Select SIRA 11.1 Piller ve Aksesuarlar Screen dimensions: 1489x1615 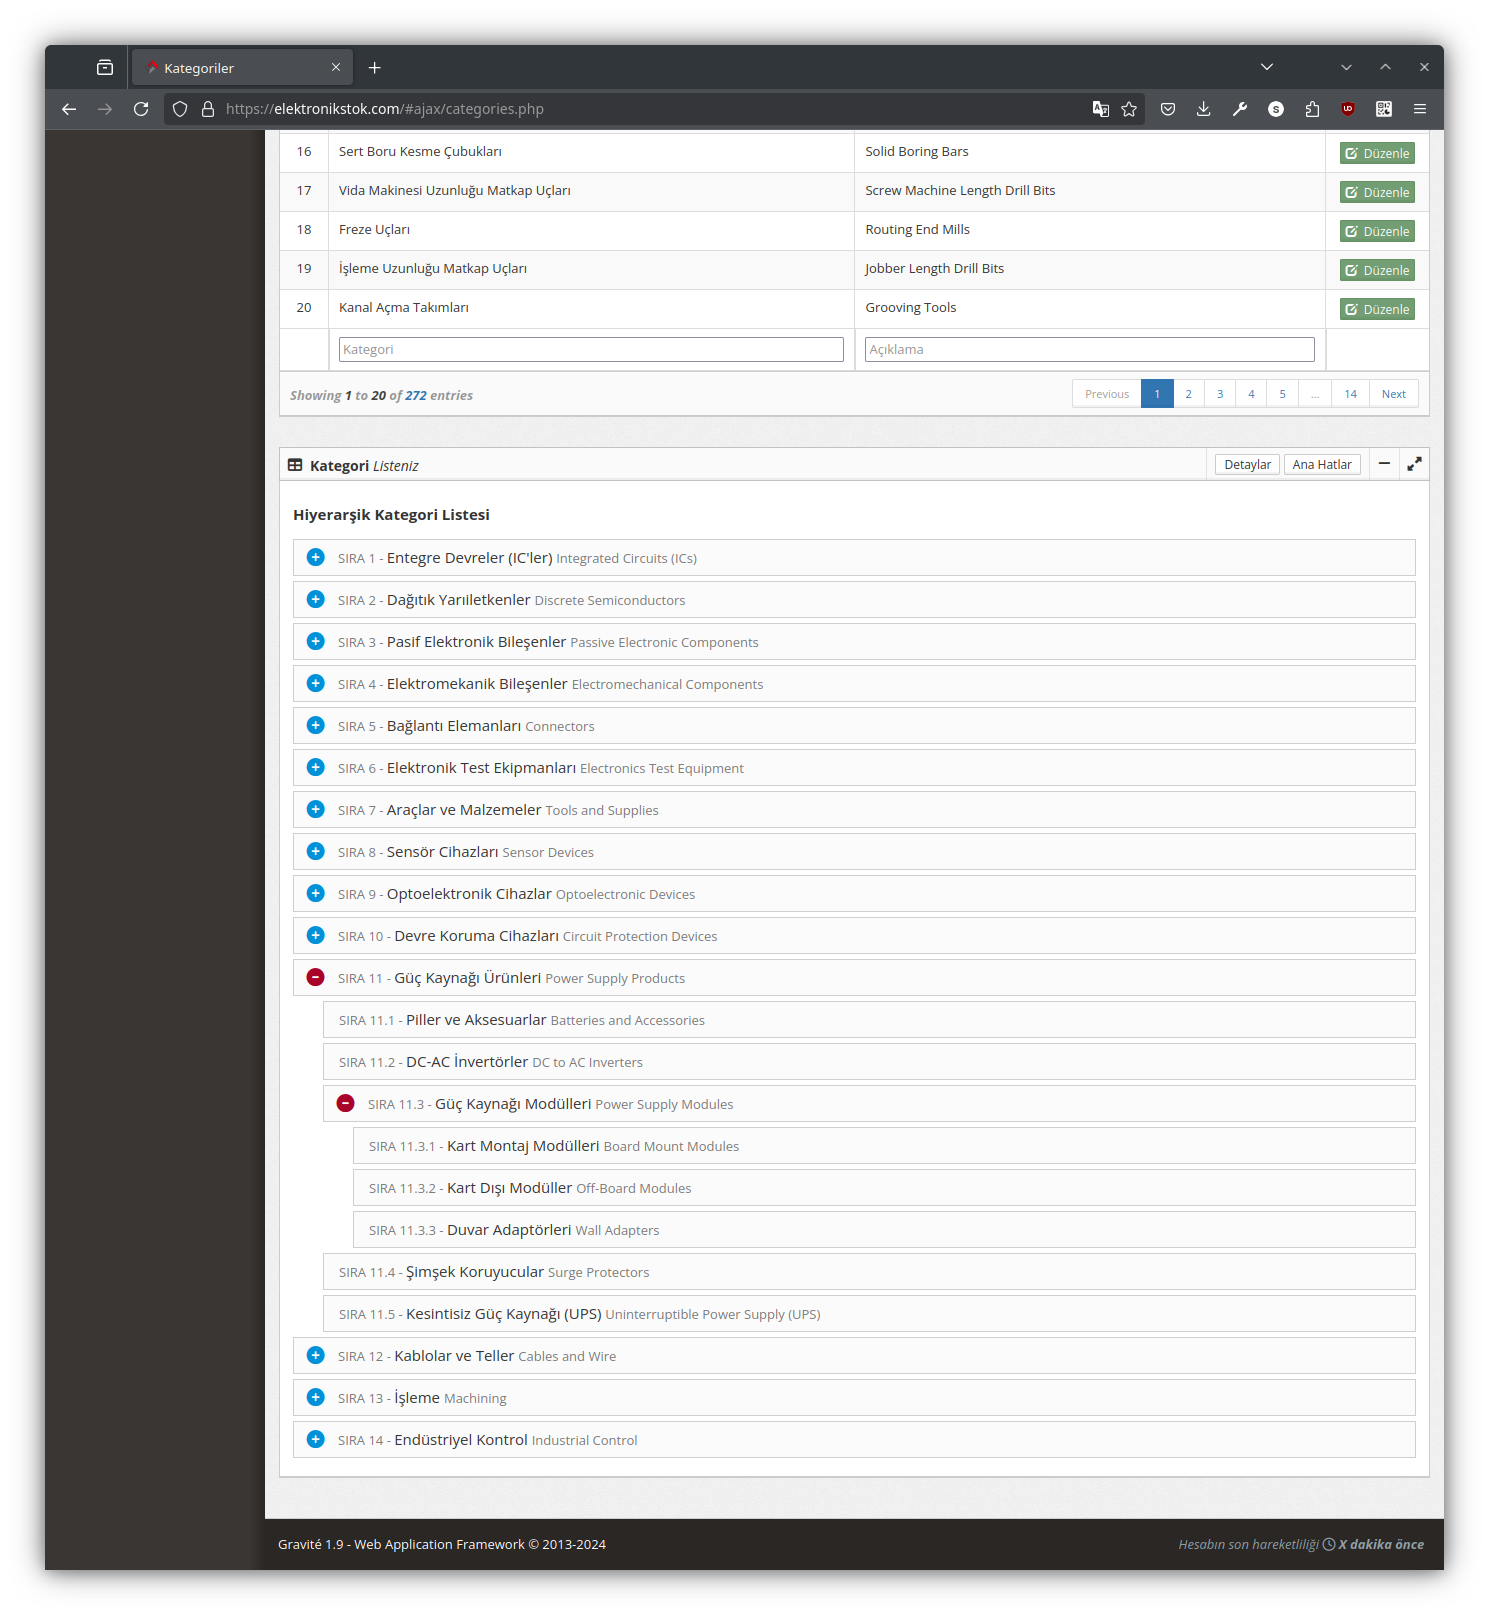[869, 1019]
